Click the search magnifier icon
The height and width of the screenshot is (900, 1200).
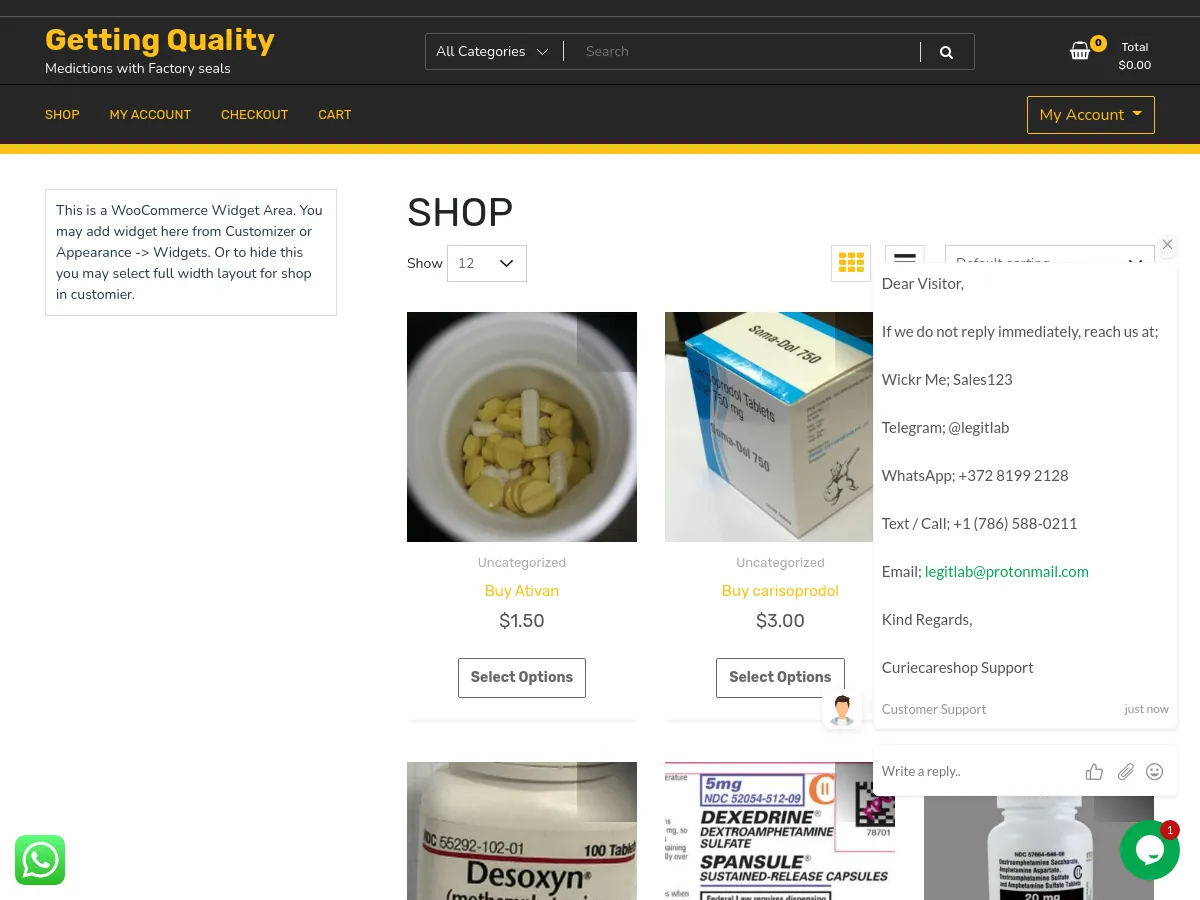946,52
